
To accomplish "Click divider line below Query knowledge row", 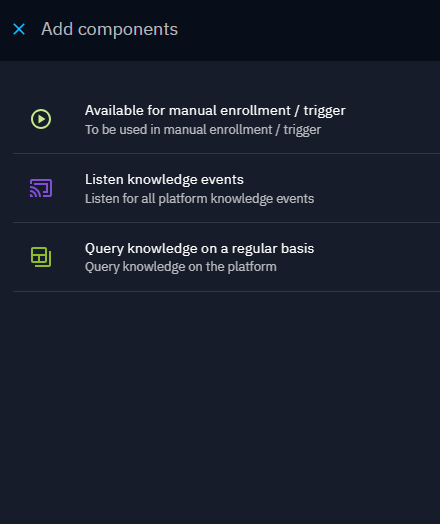I will 226,291.
